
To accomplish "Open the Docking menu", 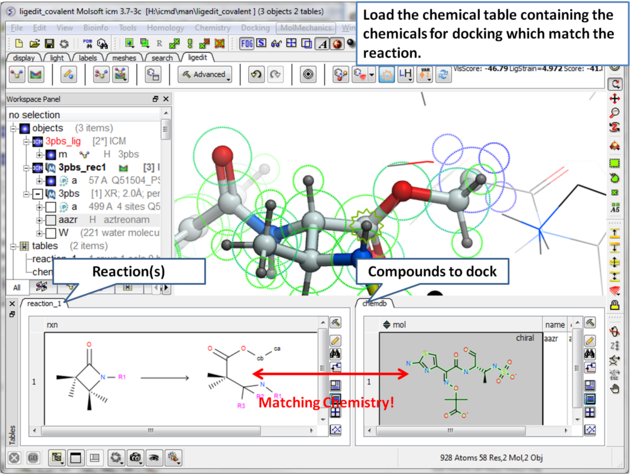I will pos(254,28).
